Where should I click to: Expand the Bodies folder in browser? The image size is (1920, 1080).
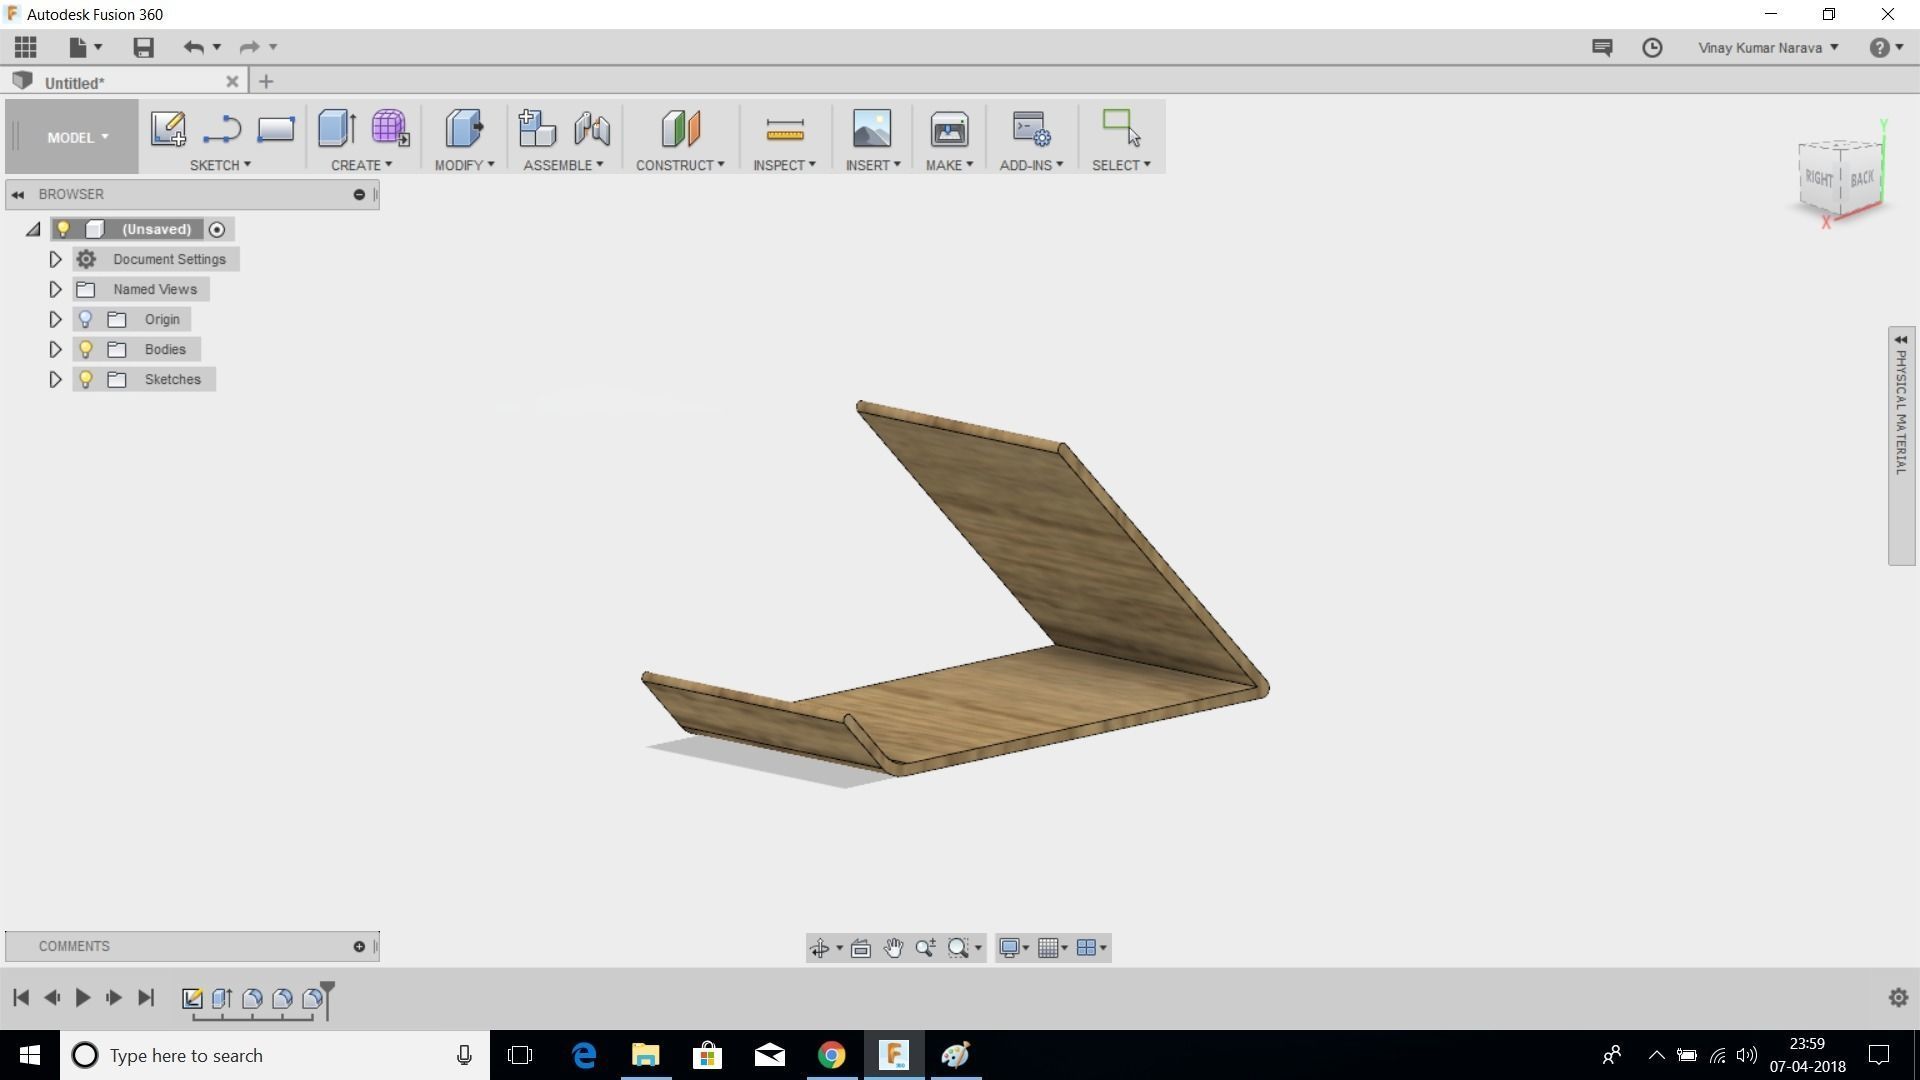(x=55, y=349)
